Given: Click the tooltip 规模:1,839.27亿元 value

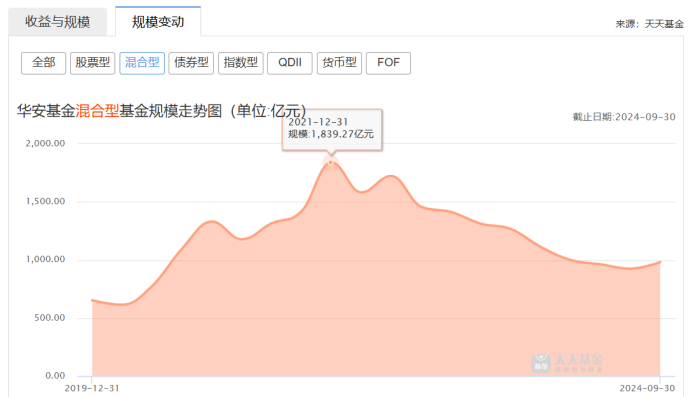Looking at the screenshot, I should pyautogui.click(x=331, y=134).
